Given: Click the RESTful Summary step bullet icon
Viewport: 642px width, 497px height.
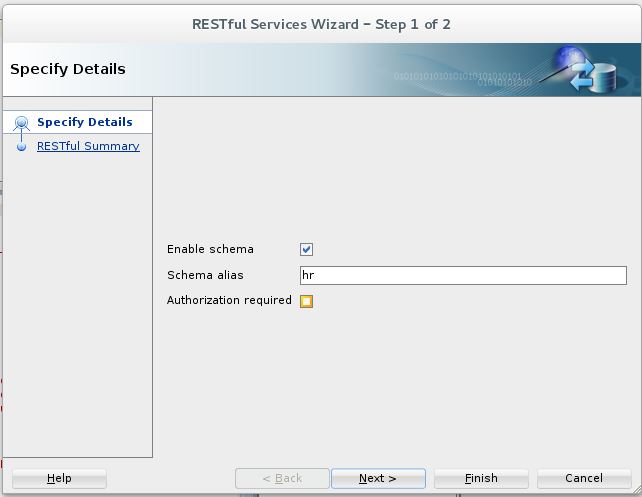Looking at the screenshot, I should (22, 147).
